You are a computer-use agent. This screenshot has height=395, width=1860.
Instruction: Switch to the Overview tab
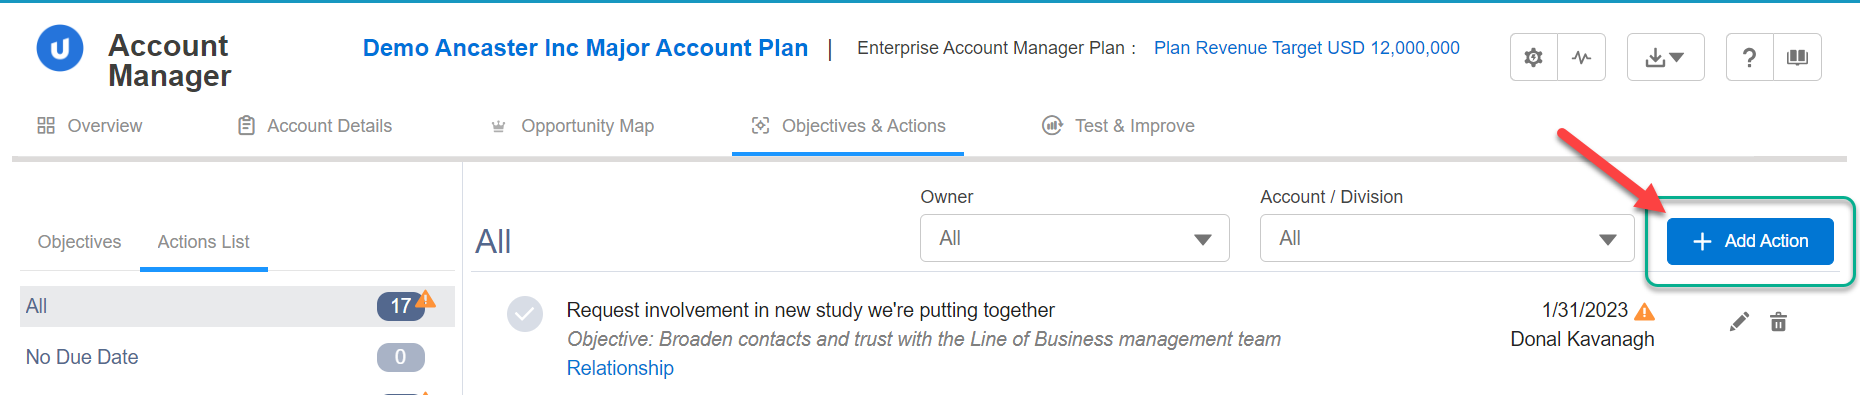(x=90, y=126)
